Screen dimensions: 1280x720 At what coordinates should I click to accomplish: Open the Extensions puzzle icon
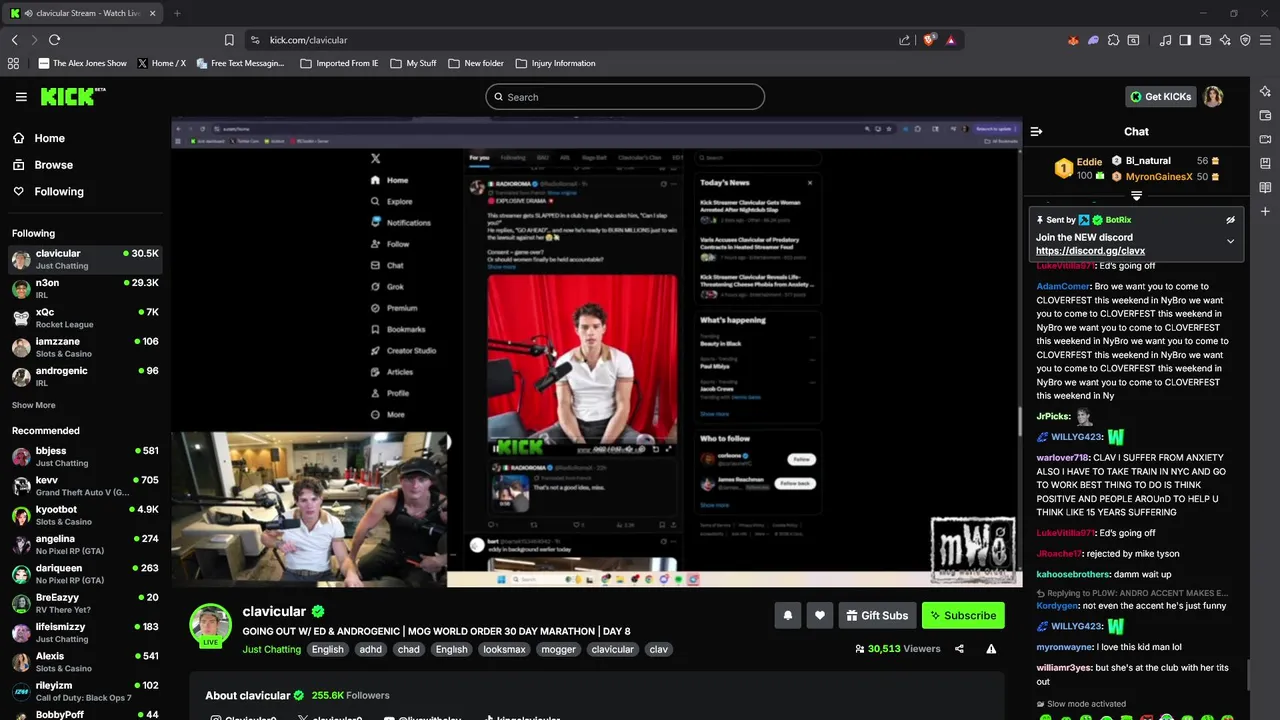(1113, 40)
